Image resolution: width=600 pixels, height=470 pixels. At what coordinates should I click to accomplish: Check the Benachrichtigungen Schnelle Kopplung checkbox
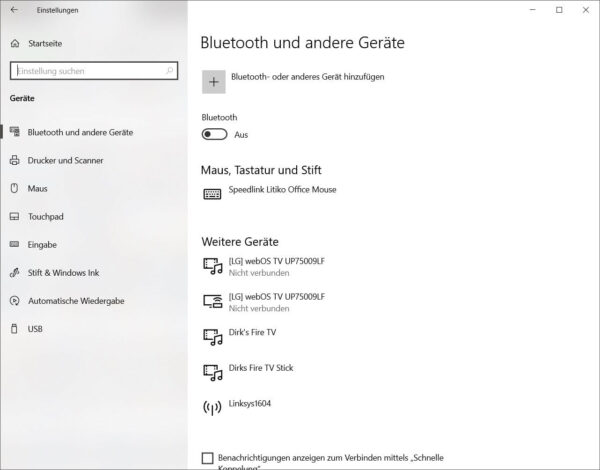tap(207, 458)
